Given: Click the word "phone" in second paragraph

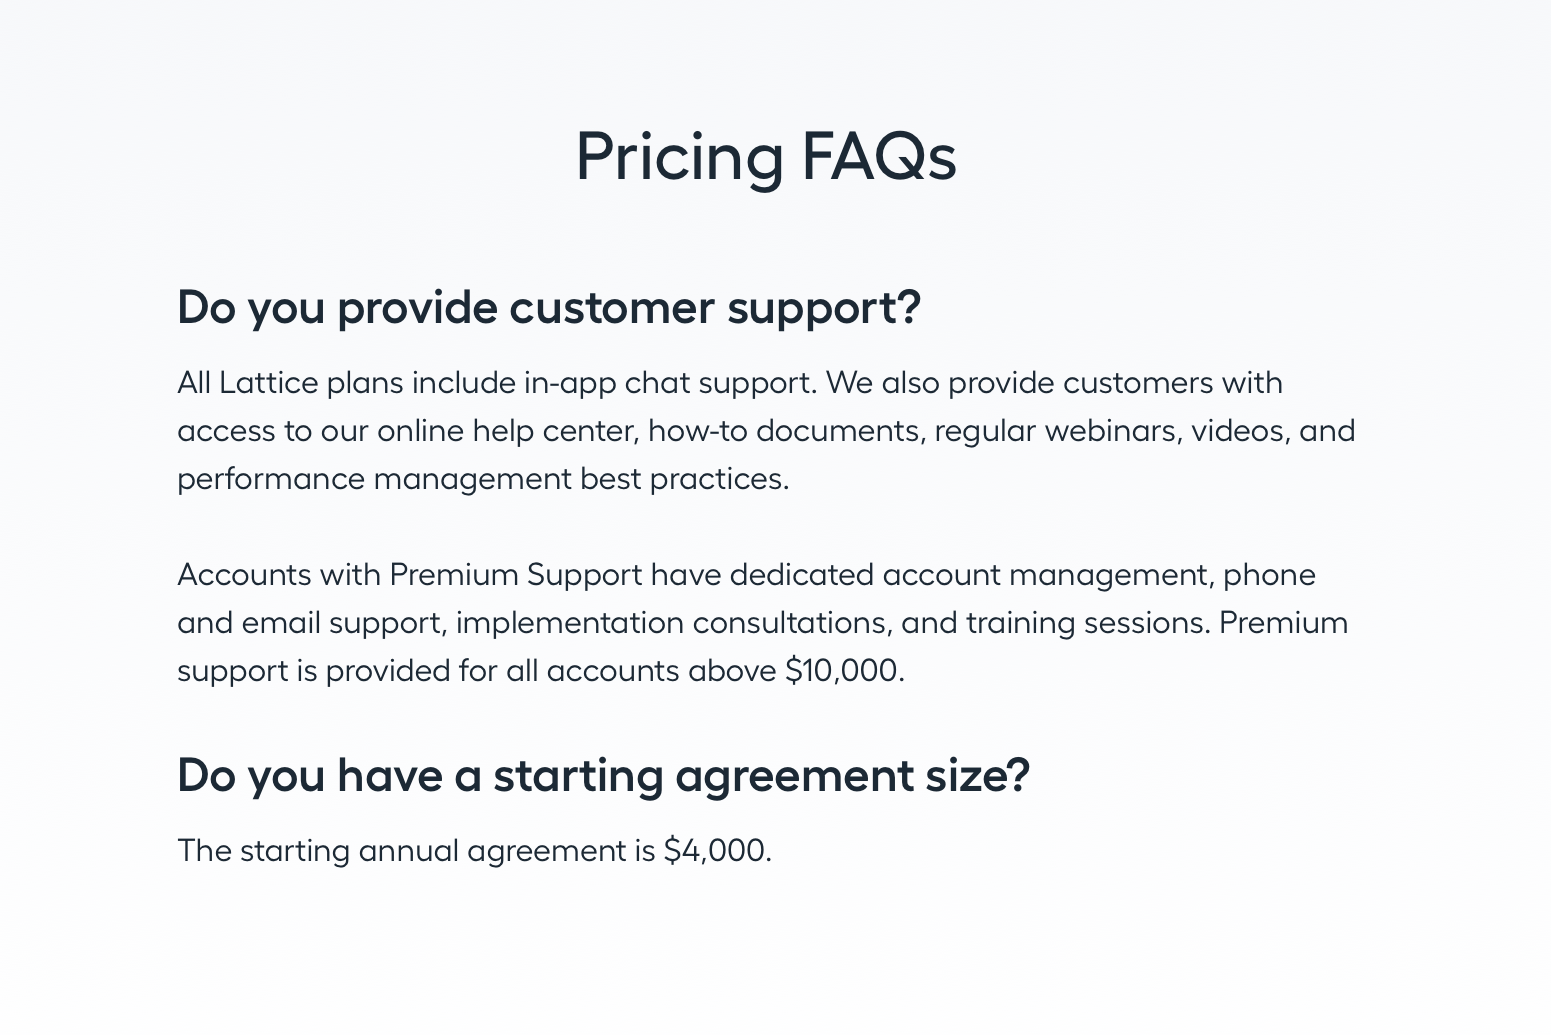Looking at the screenshot, I should [1269, 575].
